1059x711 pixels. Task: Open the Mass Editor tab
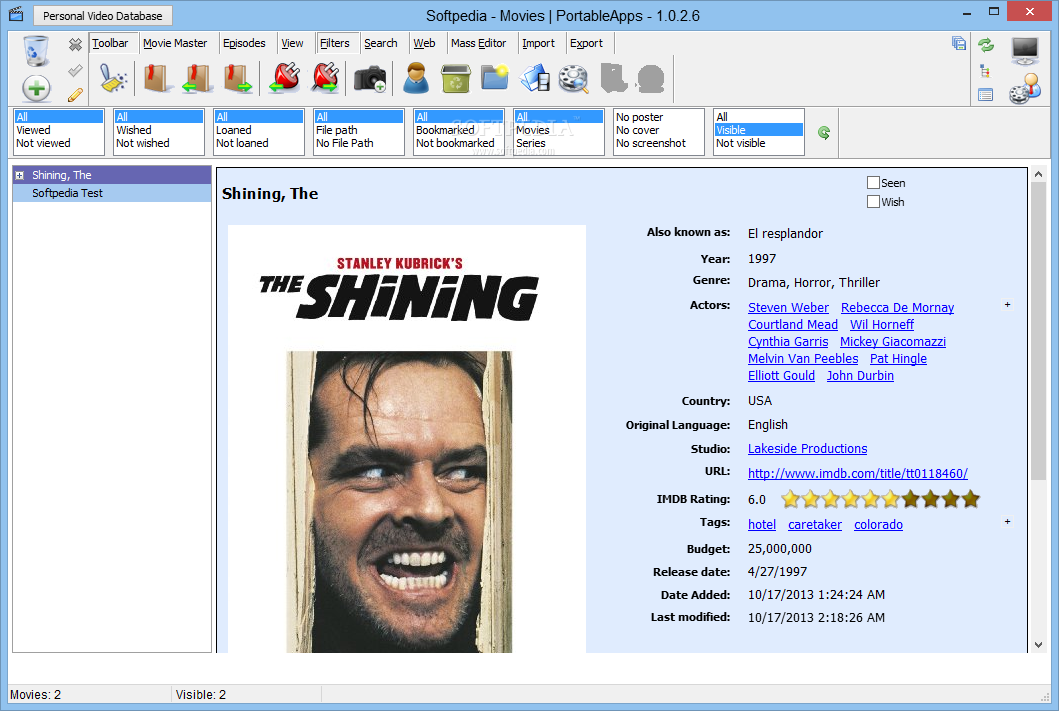point(478,43)
